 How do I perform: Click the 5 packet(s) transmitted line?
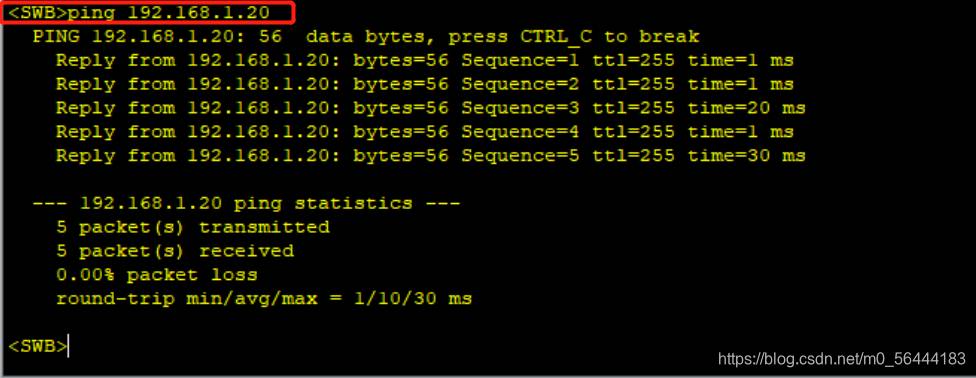193,227
